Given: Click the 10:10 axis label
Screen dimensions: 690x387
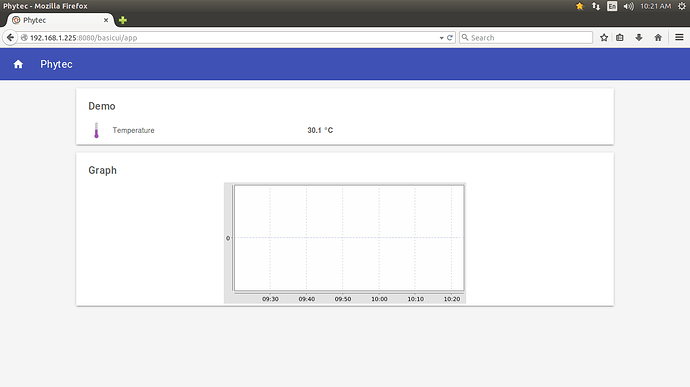Looking at the screenshot, I should (x=415, y=299).
